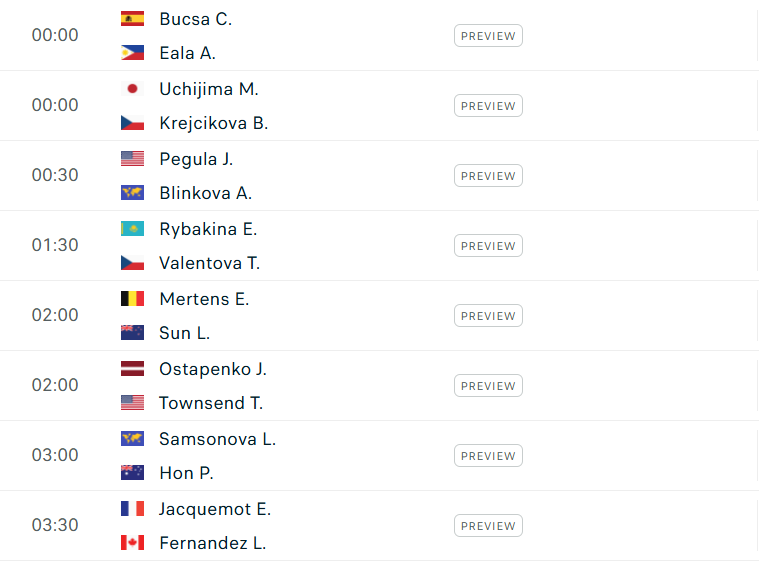Image resolution: width=759 pixels, height=563 pixels.
Task: Click the Philippines flag next to Eala A.
Action: 132,54
